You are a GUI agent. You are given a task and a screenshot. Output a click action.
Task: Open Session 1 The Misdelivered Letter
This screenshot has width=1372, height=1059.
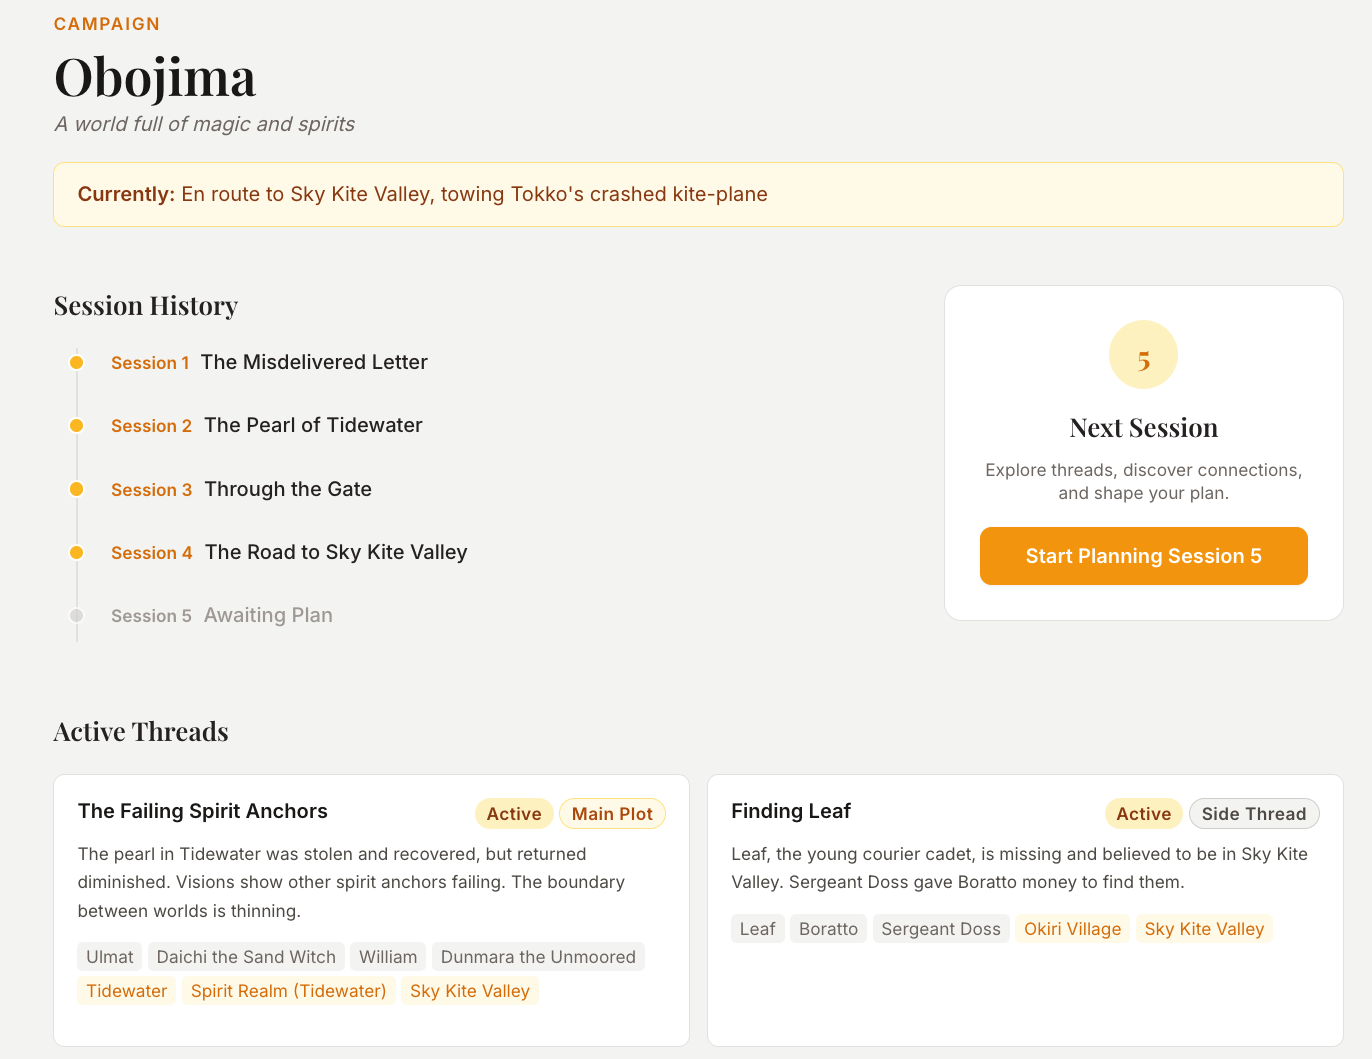click(269, 362)
